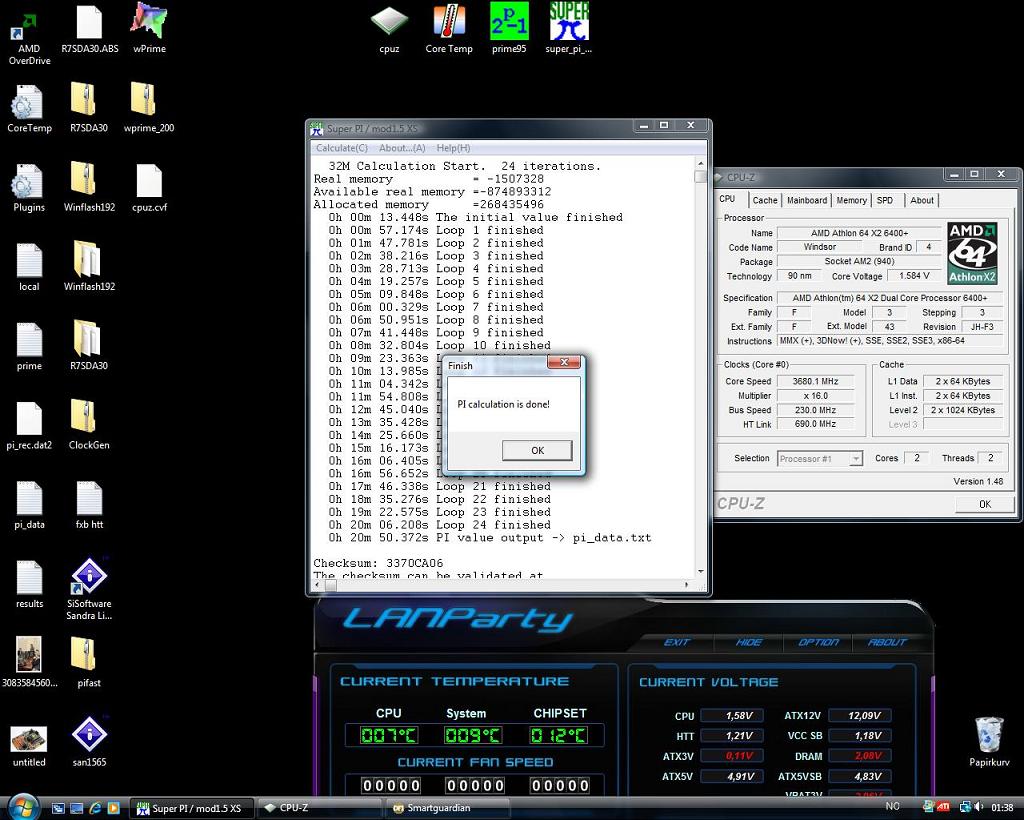1024x820 pixels.
Task: Click the Super PI scroll down arrow
Action: pyautogui.click(x=701, y=572)
